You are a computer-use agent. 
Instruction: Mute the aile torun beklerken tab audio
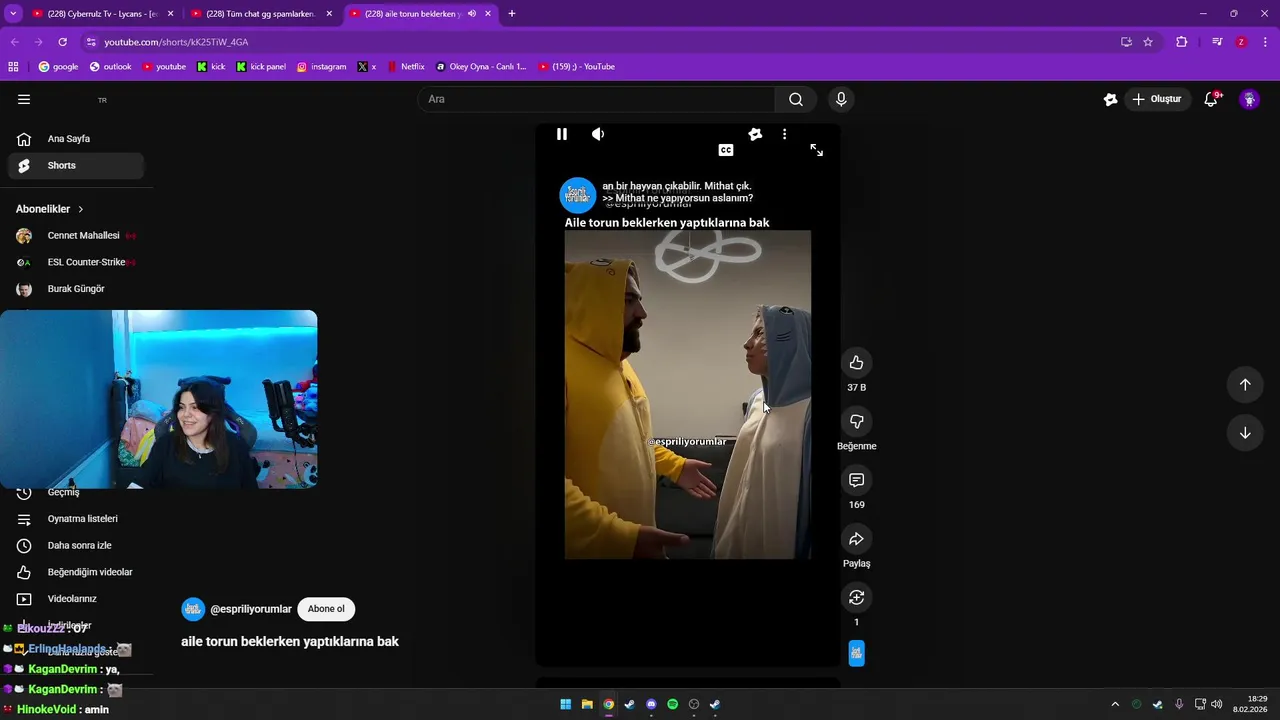(471, 14)
